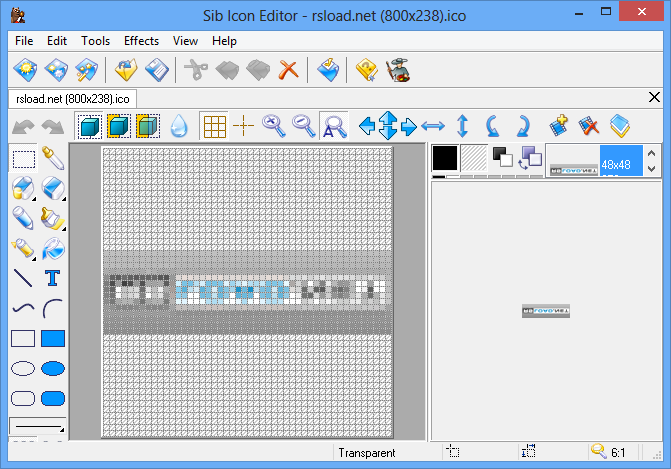The height and width of the screenshot is (469, 671).
Task: Select the filled blue rectangle tool
Action: click(53, 338)
